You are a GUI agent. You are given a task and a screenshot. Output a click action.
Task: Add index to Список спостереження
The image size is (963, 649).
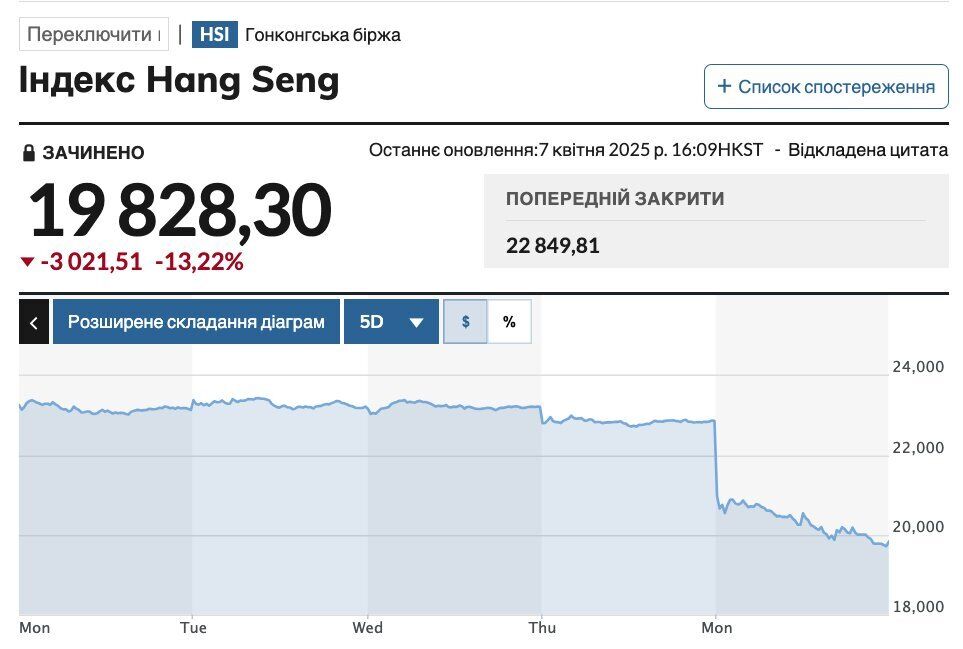(x=826, y=87)
